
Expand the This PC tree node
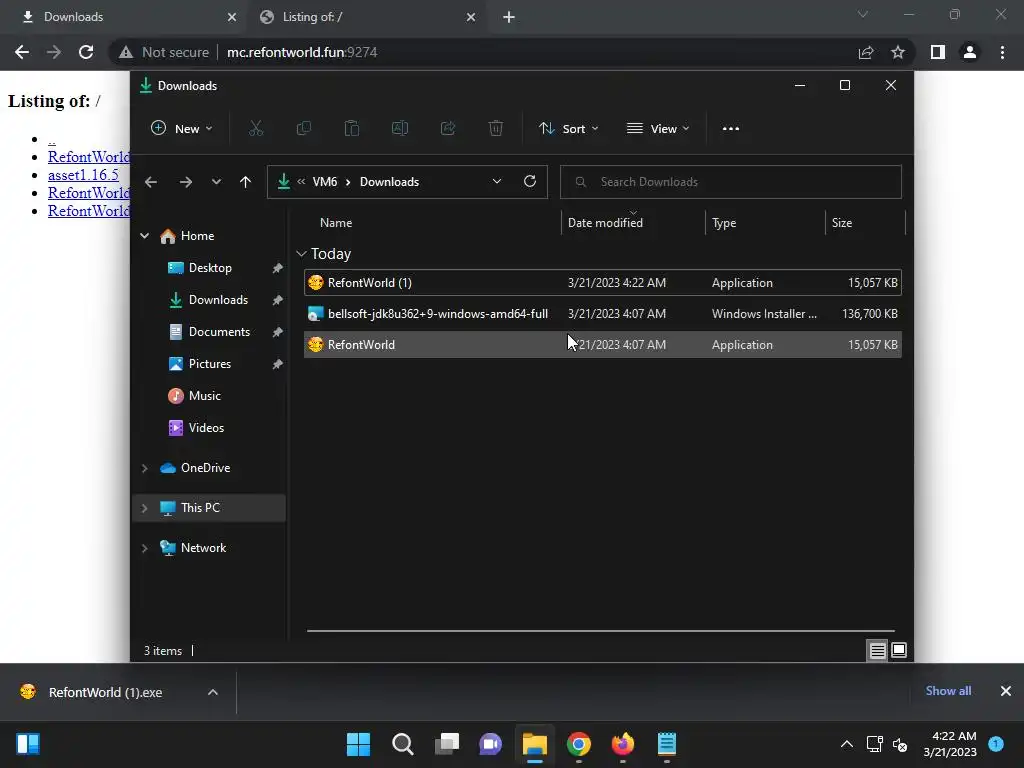[x=144, y=508]
